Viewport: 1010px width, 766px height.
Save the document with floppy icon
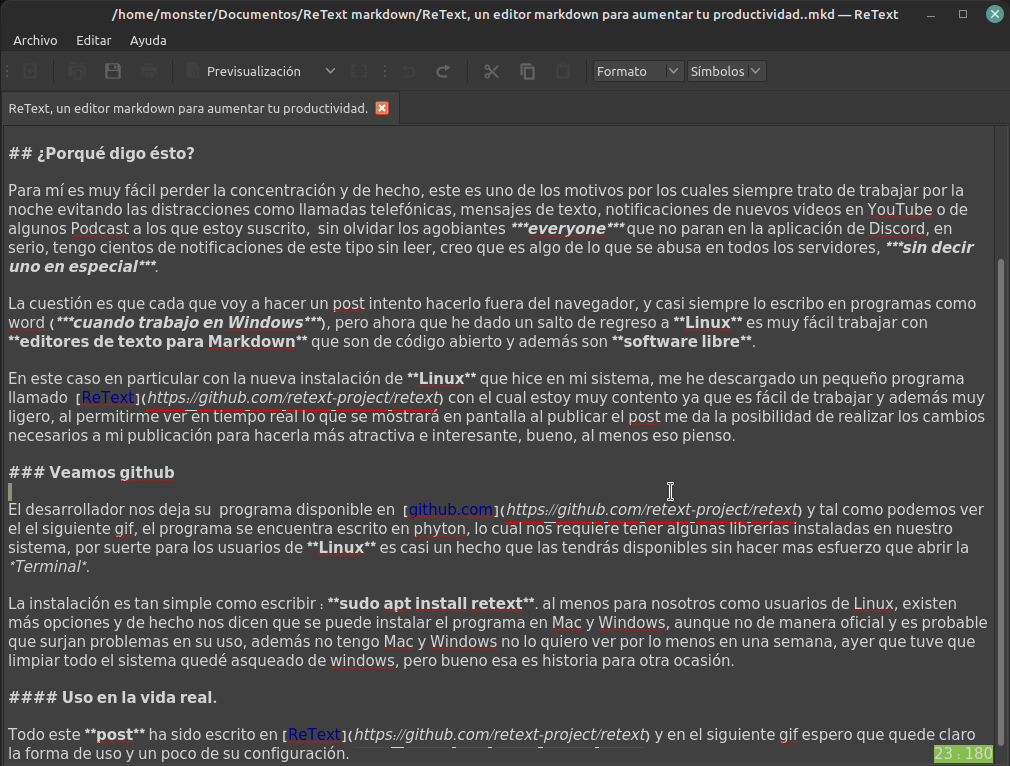(113, 71)
